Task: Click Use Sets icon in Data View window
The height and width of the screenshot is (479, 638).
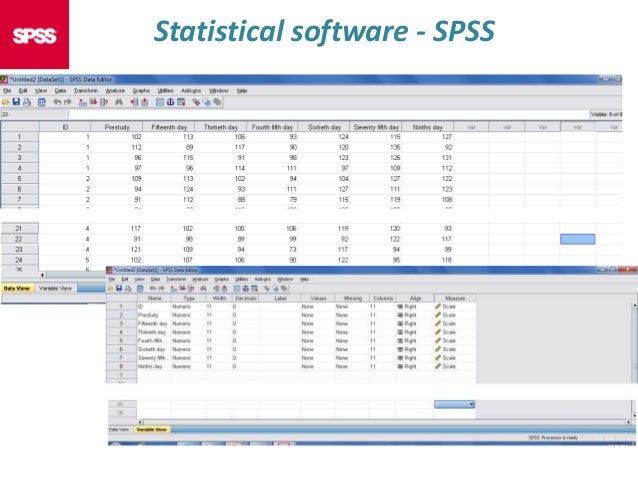Action: tap(207, 102)
